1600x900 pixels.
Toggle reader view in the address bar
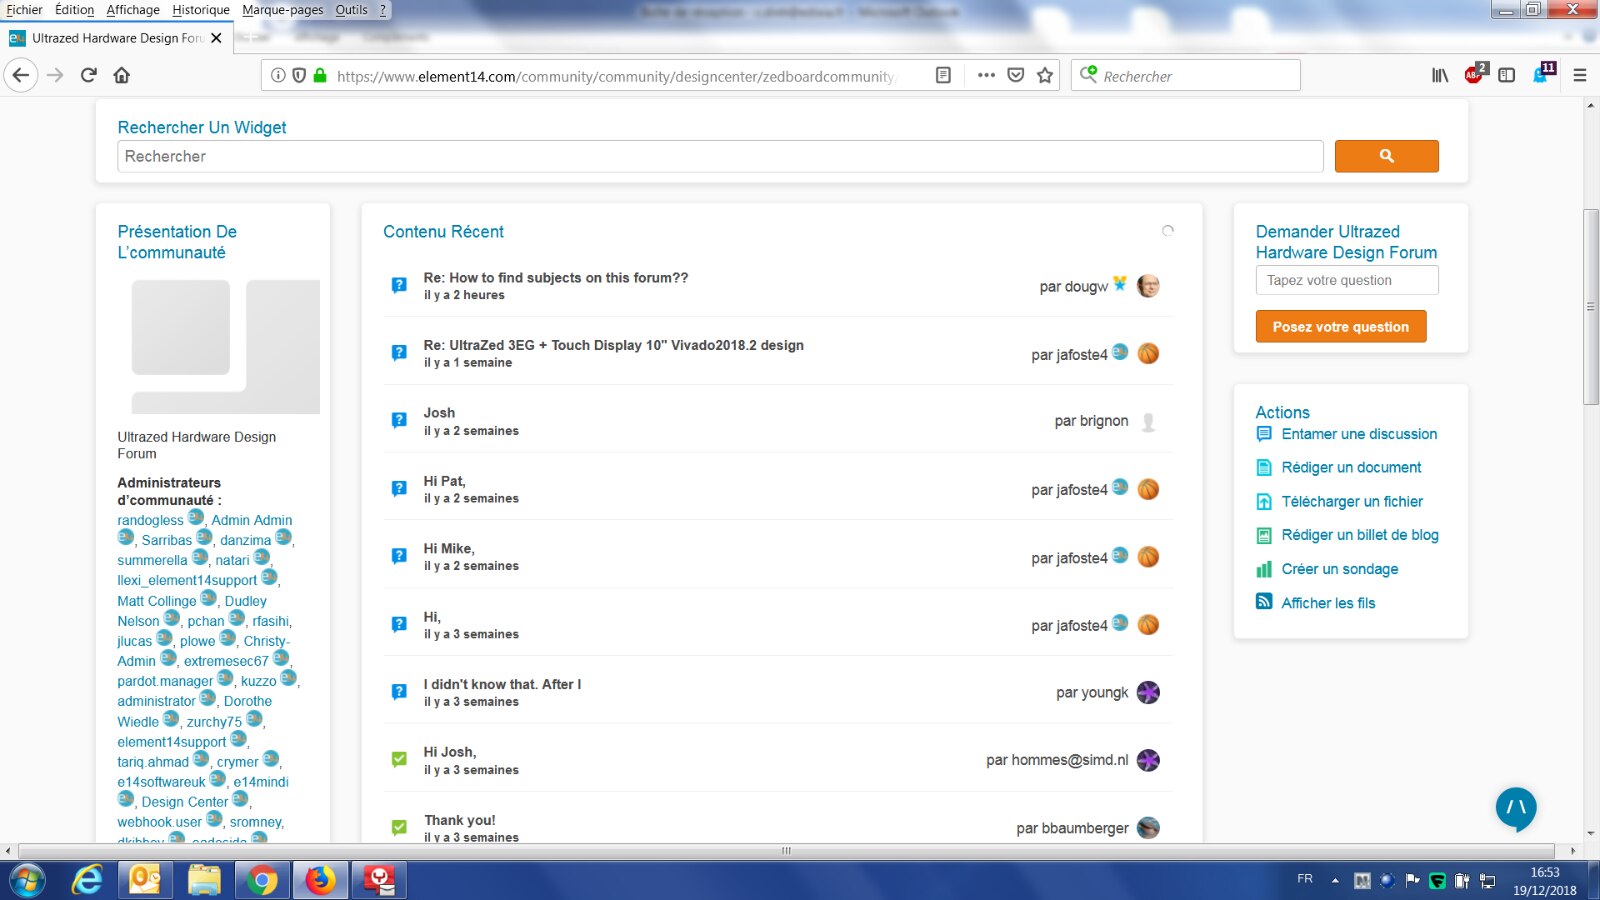(x=943, y=75)
